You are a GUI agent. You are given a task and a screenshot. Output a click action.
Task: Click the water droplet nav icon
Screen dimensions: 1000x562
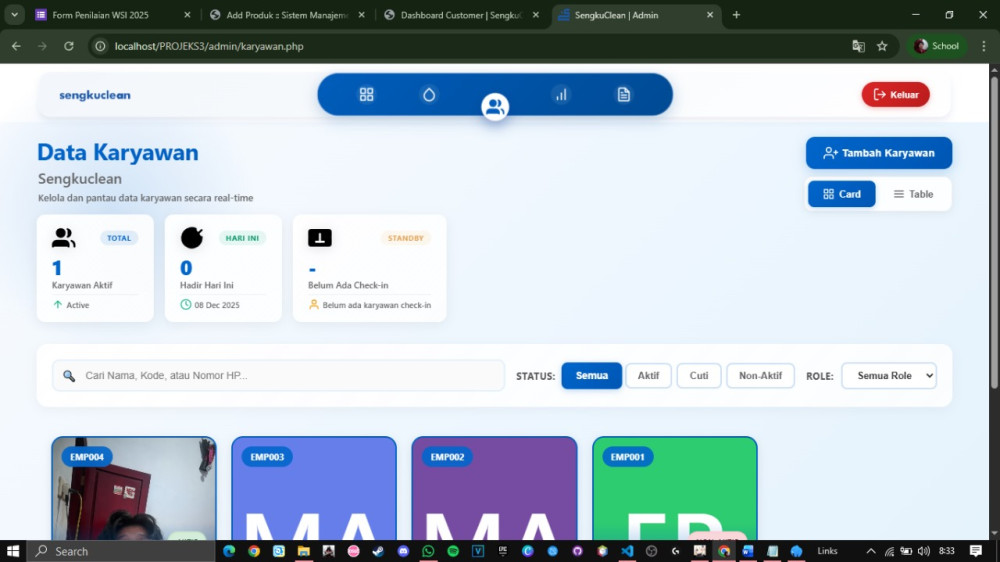[429, 94]
